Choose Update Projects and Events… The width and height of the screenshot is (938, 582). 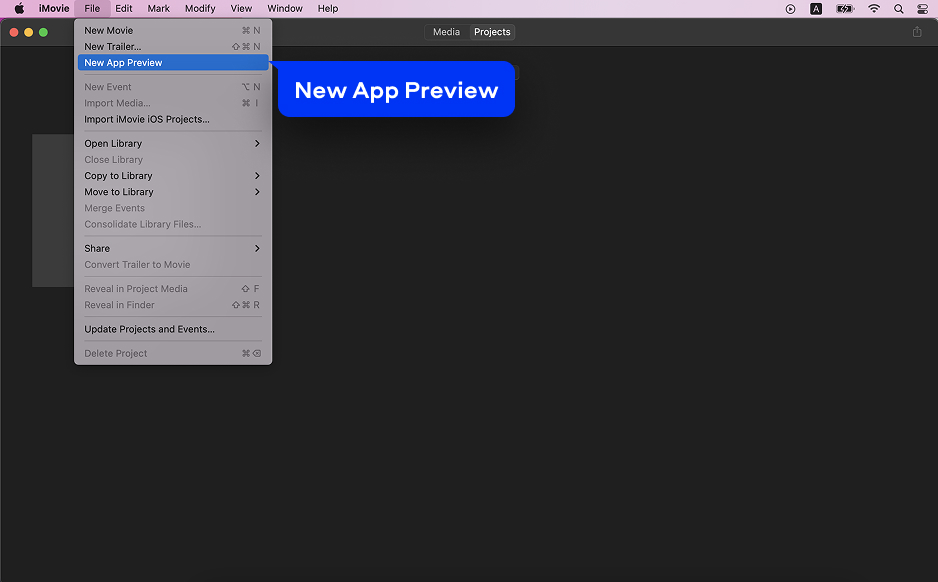(173, 329)
